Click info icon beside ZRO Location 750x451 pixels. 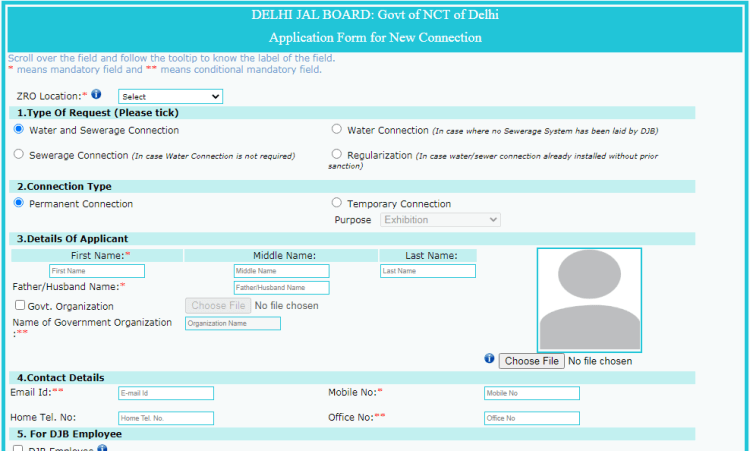(96, 94)
